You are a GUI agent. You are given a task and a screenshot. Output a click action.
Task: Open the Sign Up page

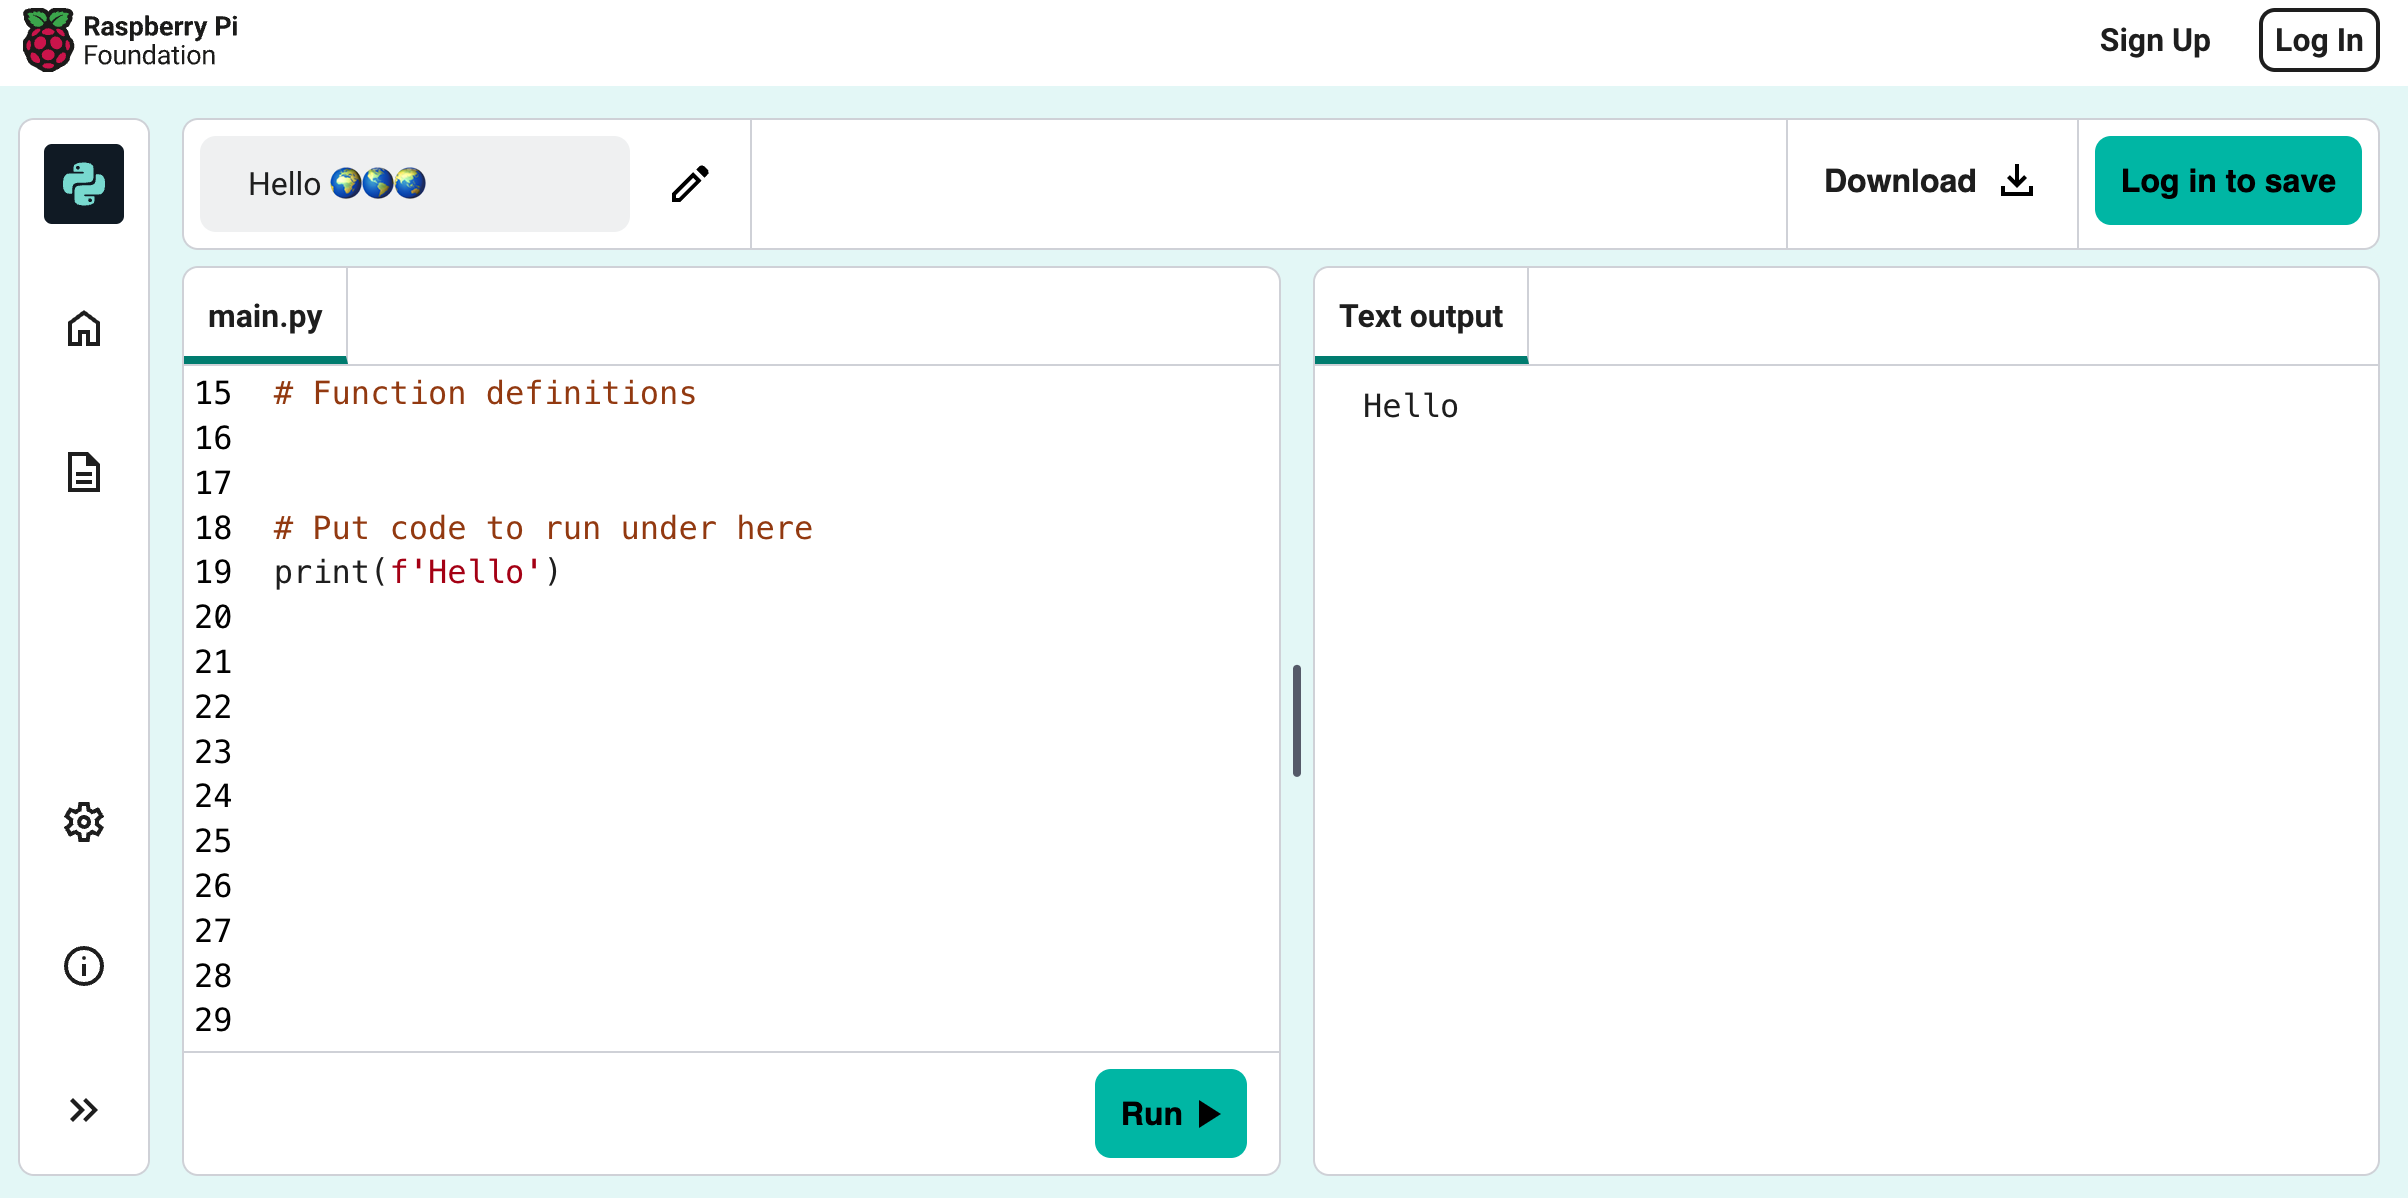click(2154, 40)
